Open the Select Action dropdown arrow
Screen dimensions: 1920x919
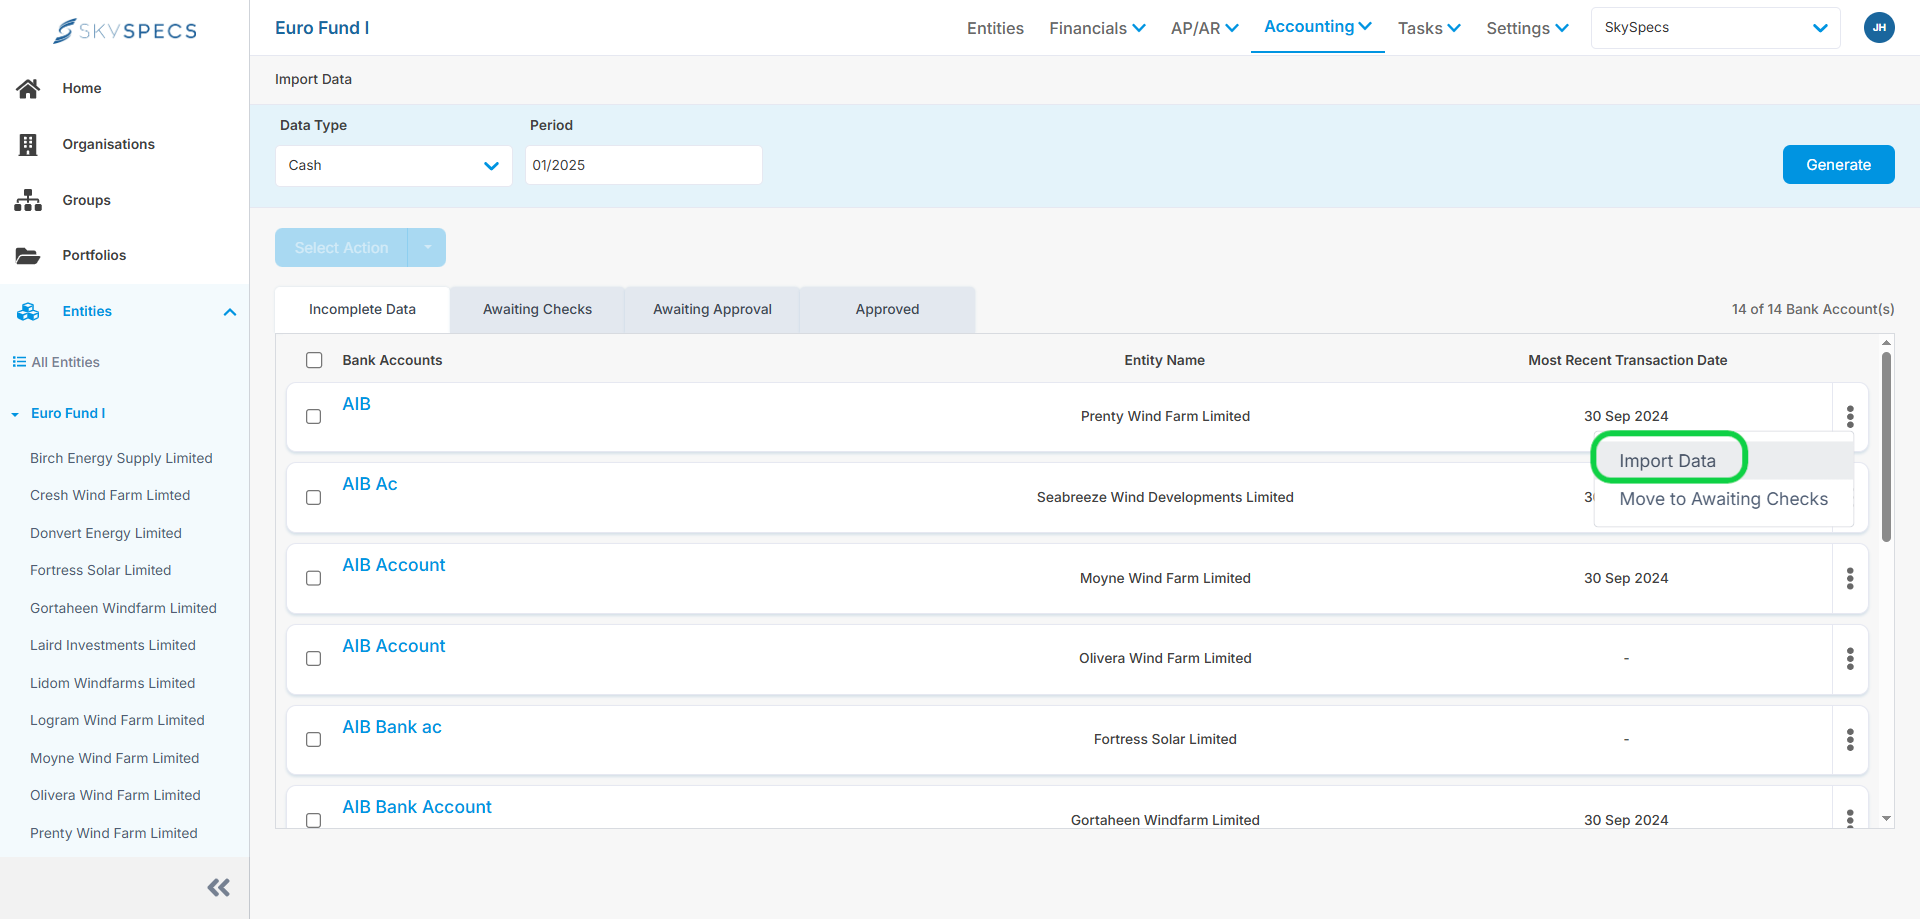pos(427,247)
